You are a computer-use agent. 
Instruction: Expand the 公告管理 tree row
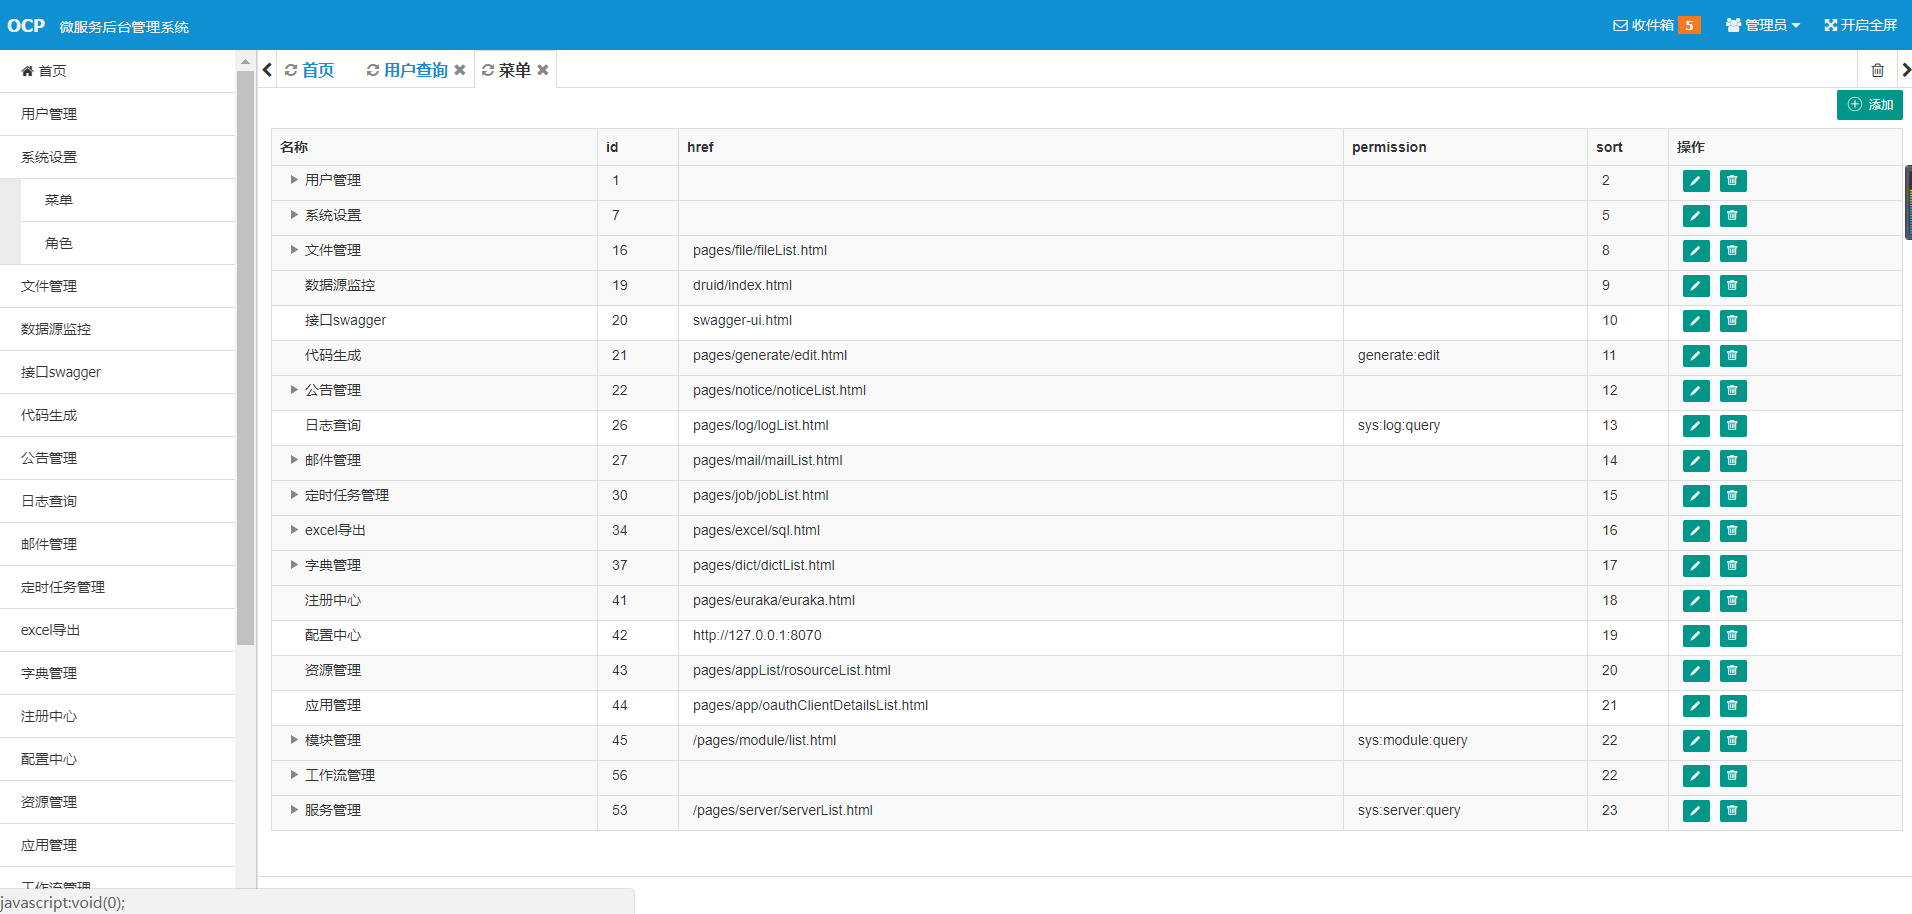(294, 390)
